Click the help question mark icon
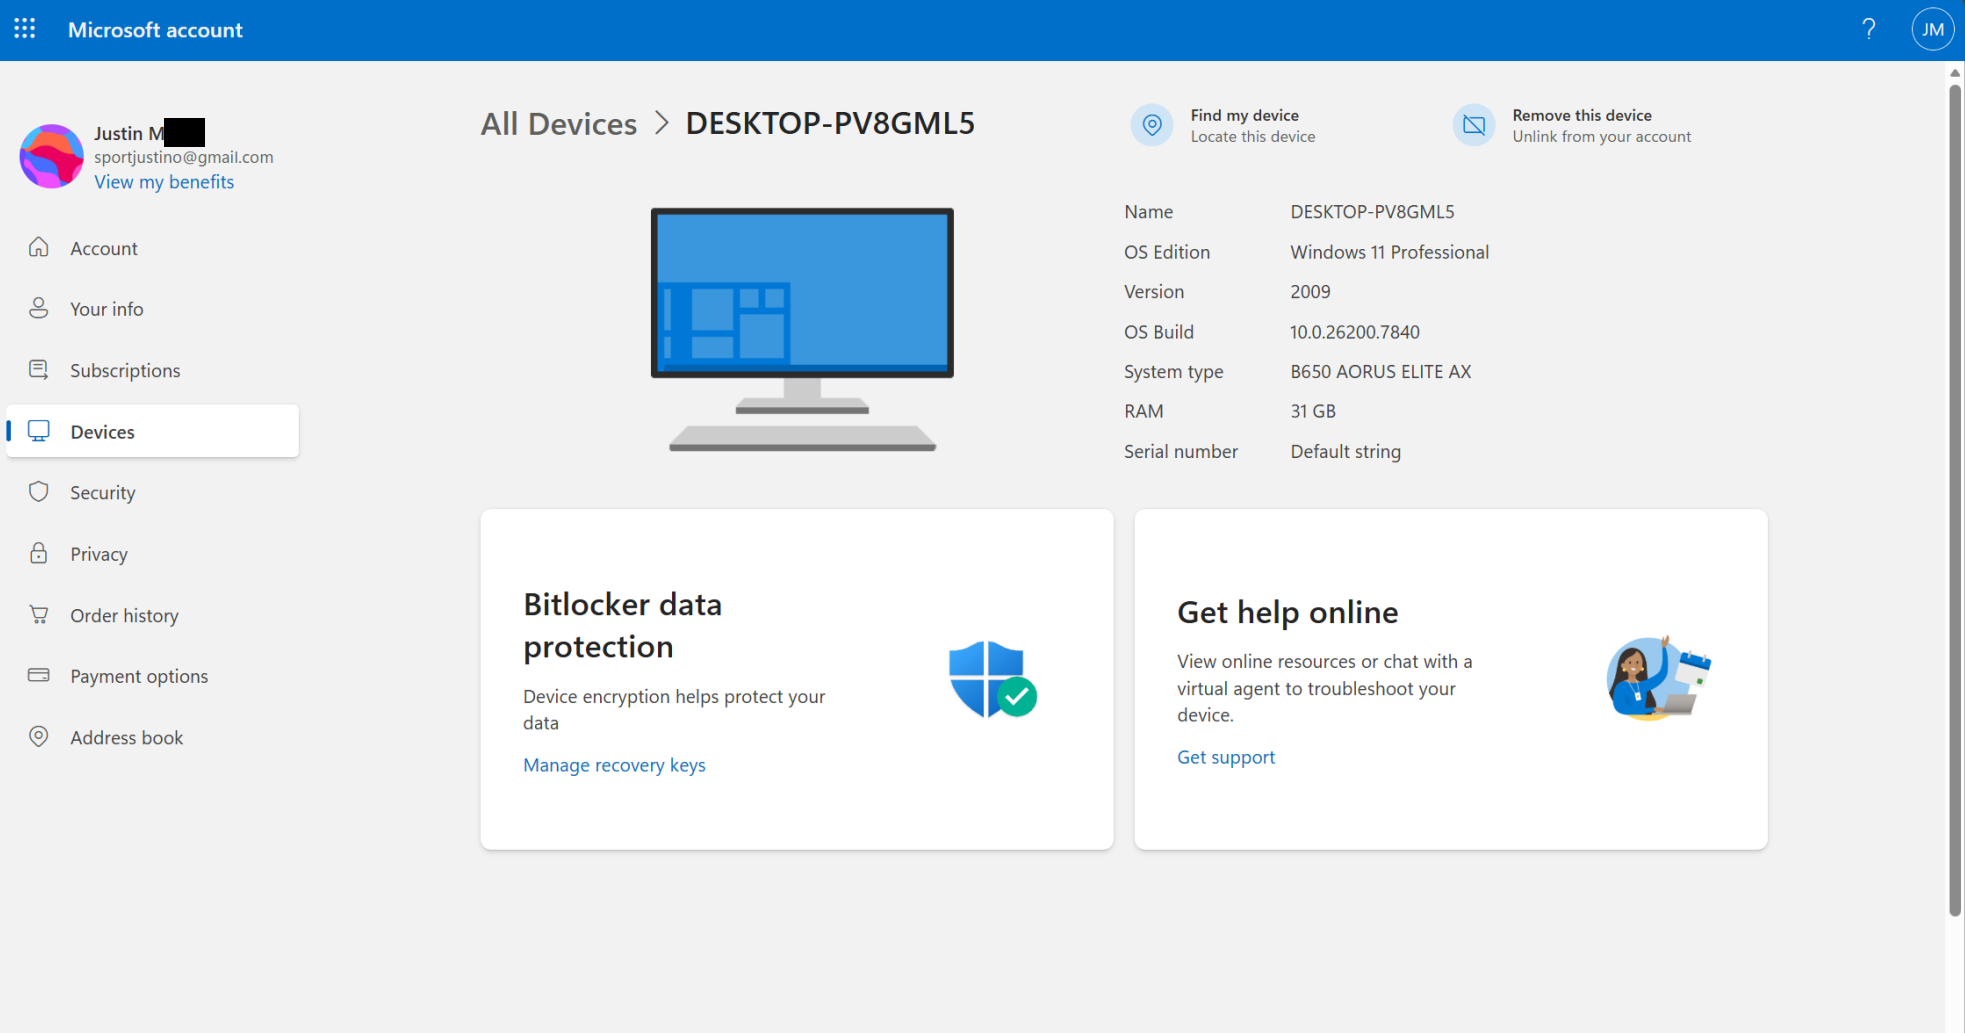The width and height of the screenshot is (1965, 1033). click(x=1869, y=29)
